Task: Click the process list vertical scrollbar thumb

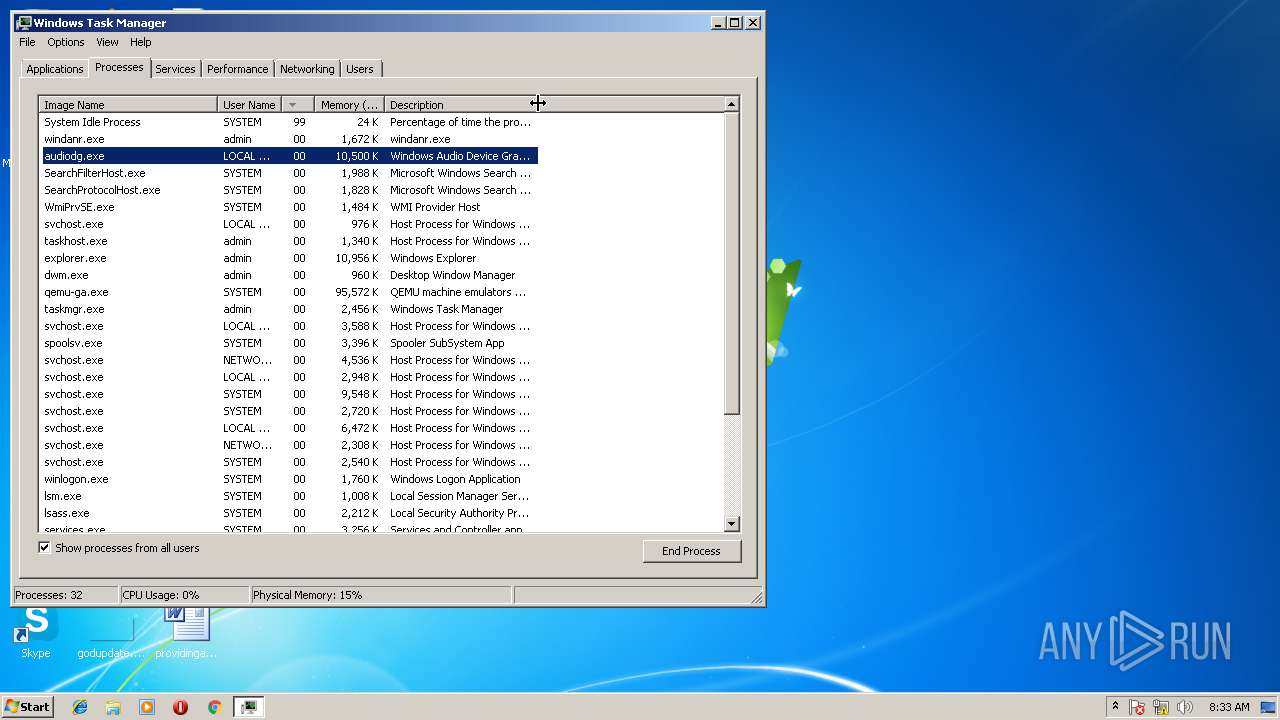Action: click(x=731, y=263)
